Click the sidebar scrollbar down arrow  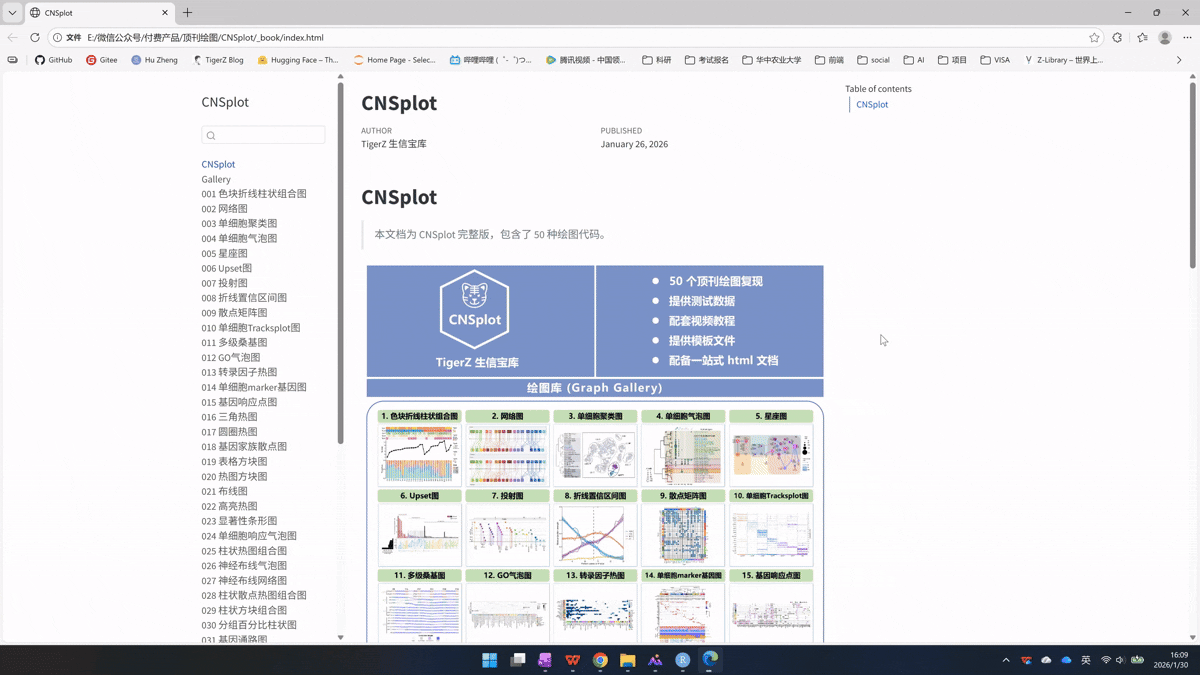pos(340,637)
